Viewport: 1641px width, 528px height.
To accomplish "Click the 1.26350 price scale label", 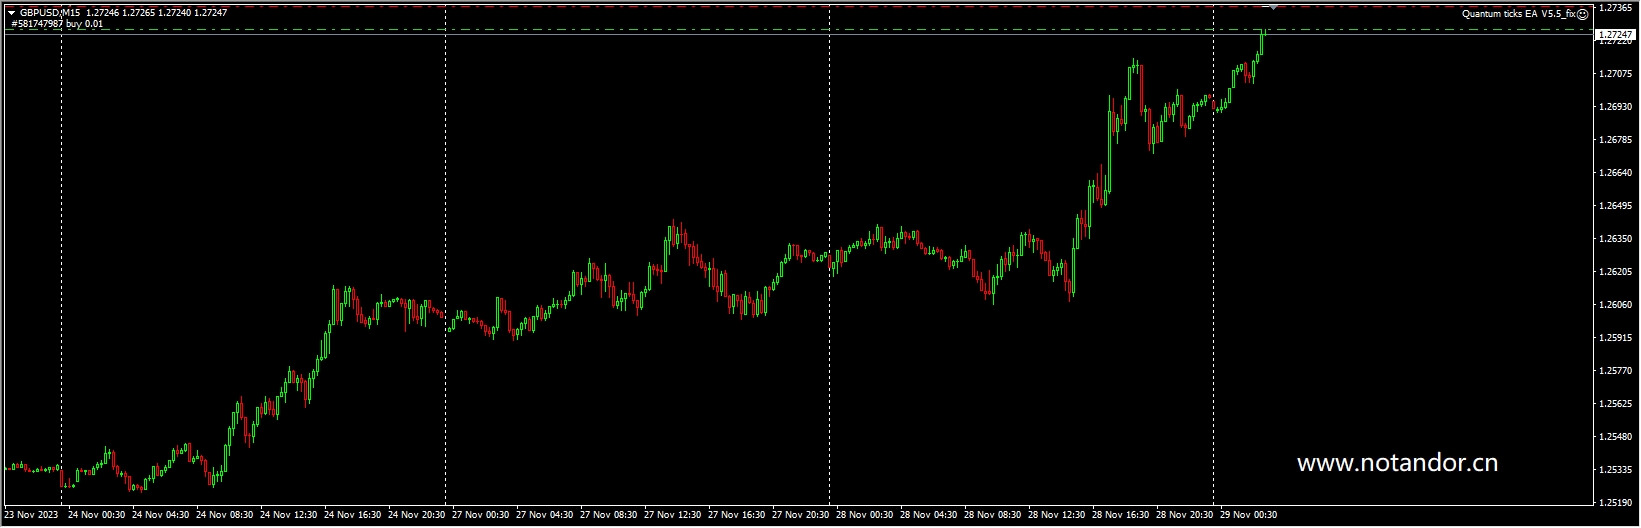I will 1615,239.
